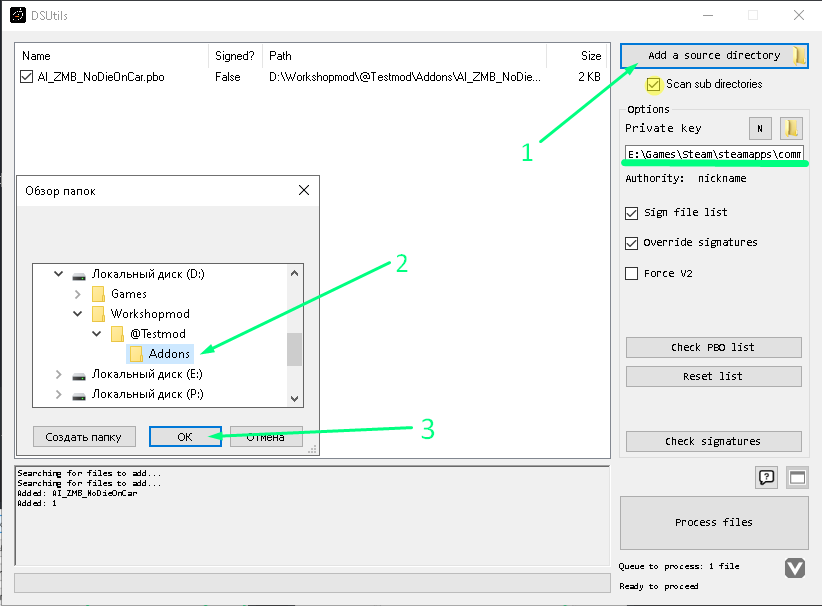Click the Check signatures button
Image resolution: width=822 pixels, height=606 pixels.
click(x=713, y=441)
